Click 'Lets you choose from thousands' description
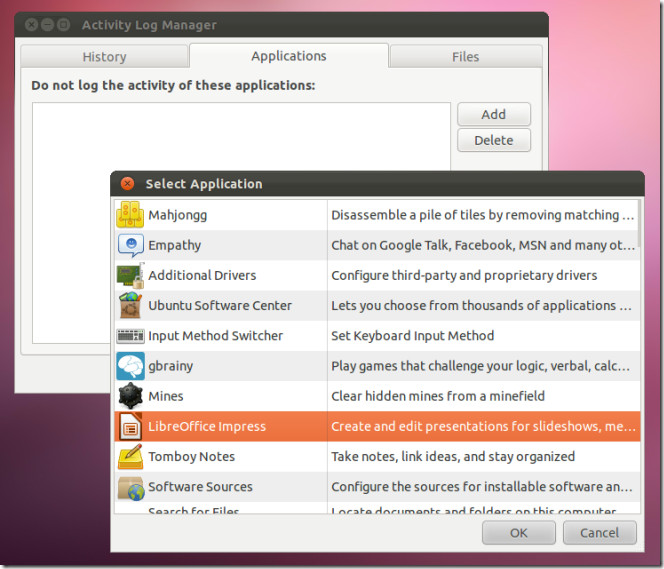This screenshot has height=569, width=664. click(481, 305)
